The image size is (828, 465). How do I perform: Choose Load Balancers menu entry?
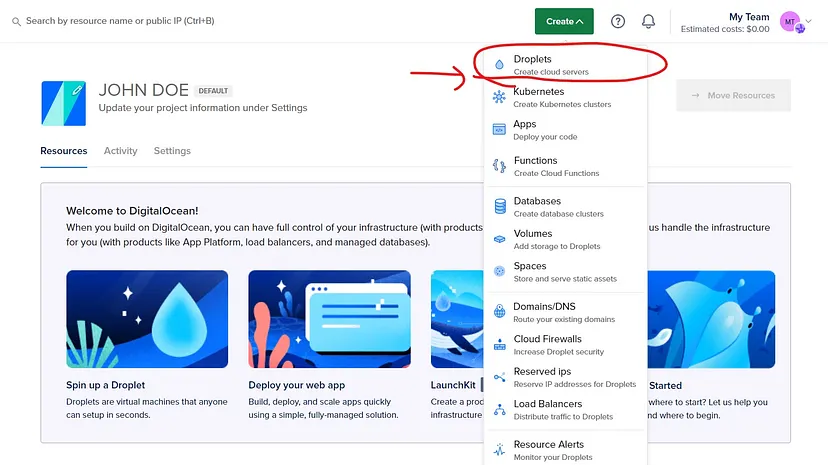tap(565, 410)
